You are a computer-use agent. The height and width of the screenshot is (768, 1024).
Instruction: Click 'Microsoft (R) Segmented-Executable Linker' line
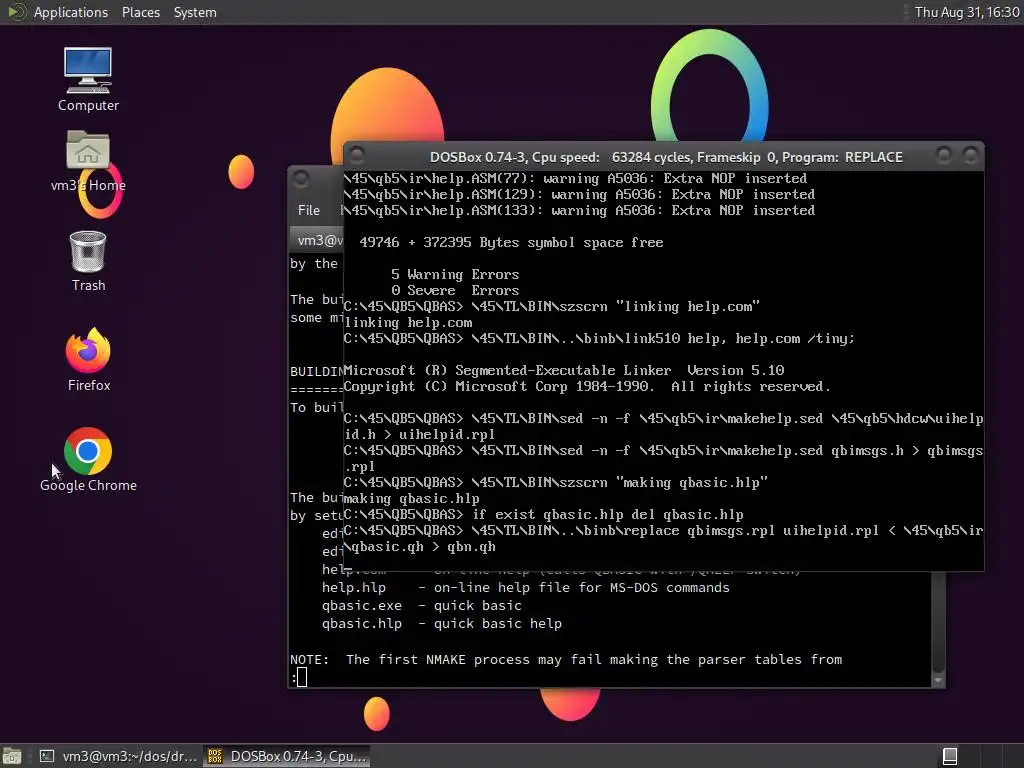(x=564, y=370)
